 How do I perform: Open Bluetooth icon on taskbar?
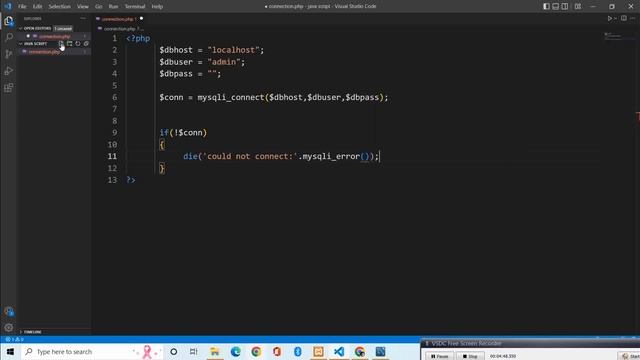[298, 351]
